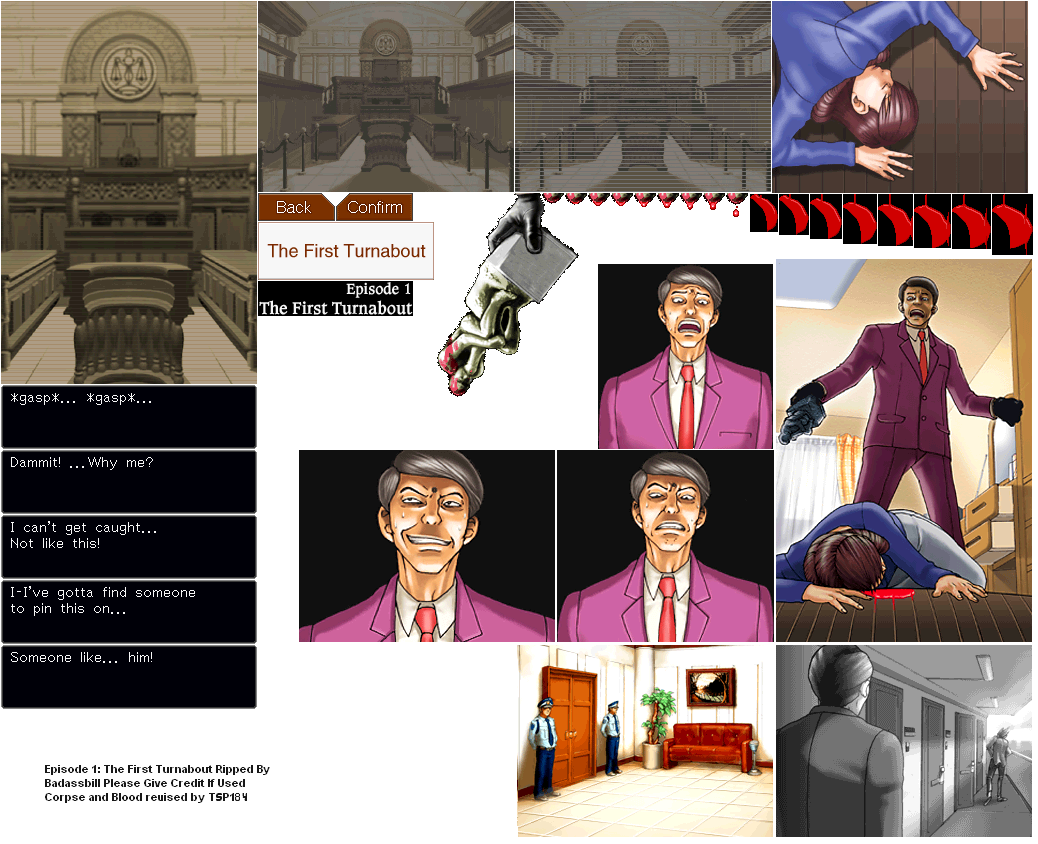
Task: Click the "Badassbill Please Give Credit If Used" line
Action: (x=145, y=783)
